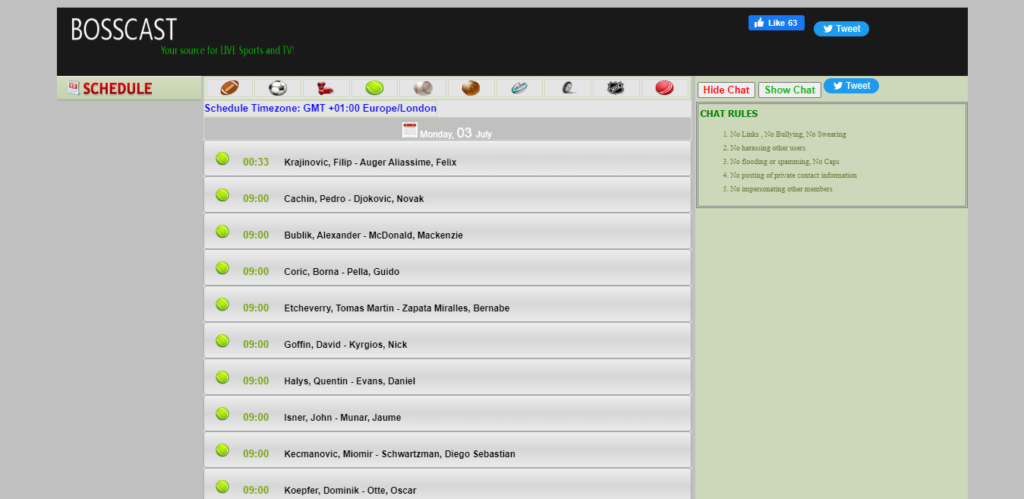Open the Koepfer, Dominik - Otte, Oscar match
Image resolution: width=1024 pixels, height=499 pixels.
coord(350,491)
